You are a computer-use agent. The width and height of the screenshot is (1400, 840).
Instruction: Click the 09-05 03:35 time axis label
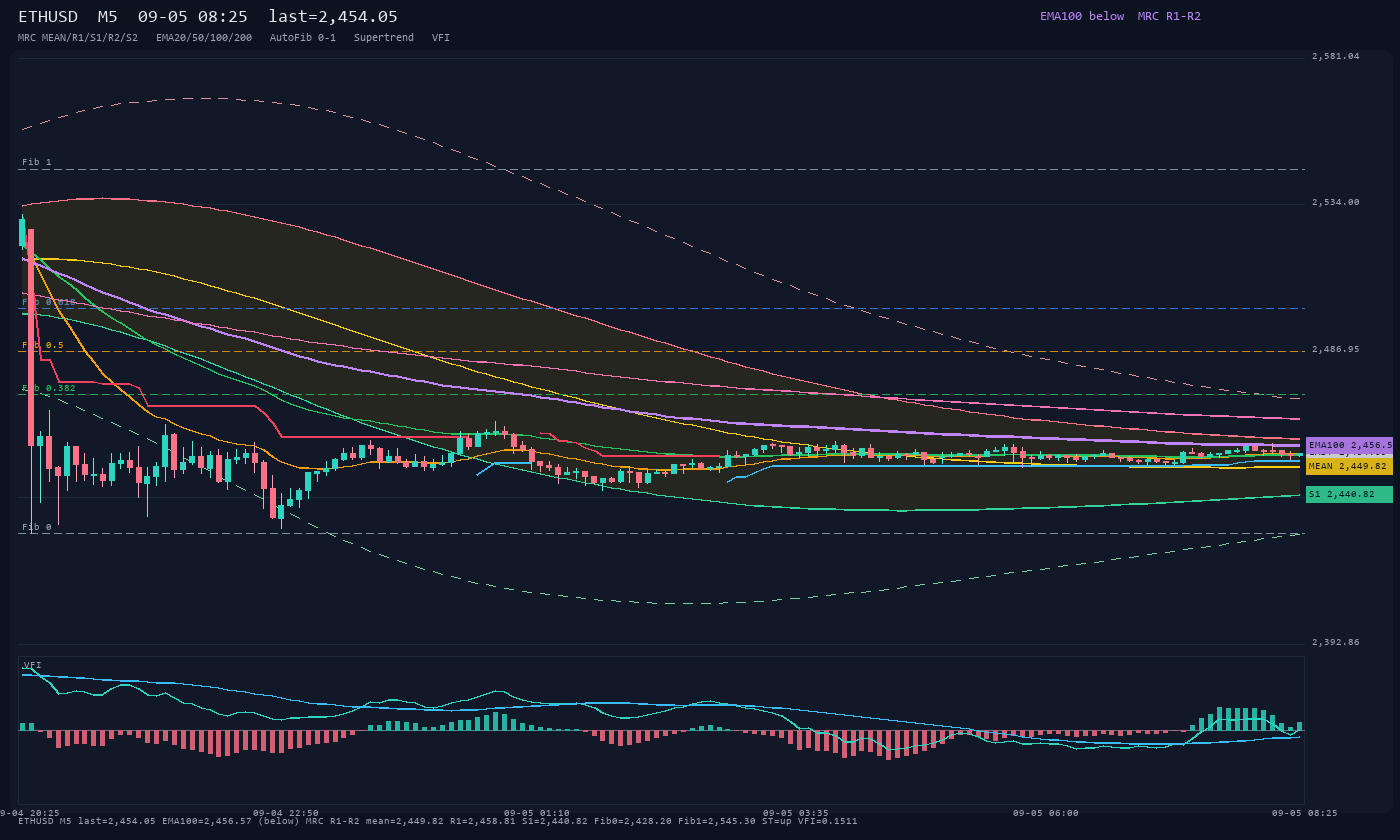pos(796,813)
